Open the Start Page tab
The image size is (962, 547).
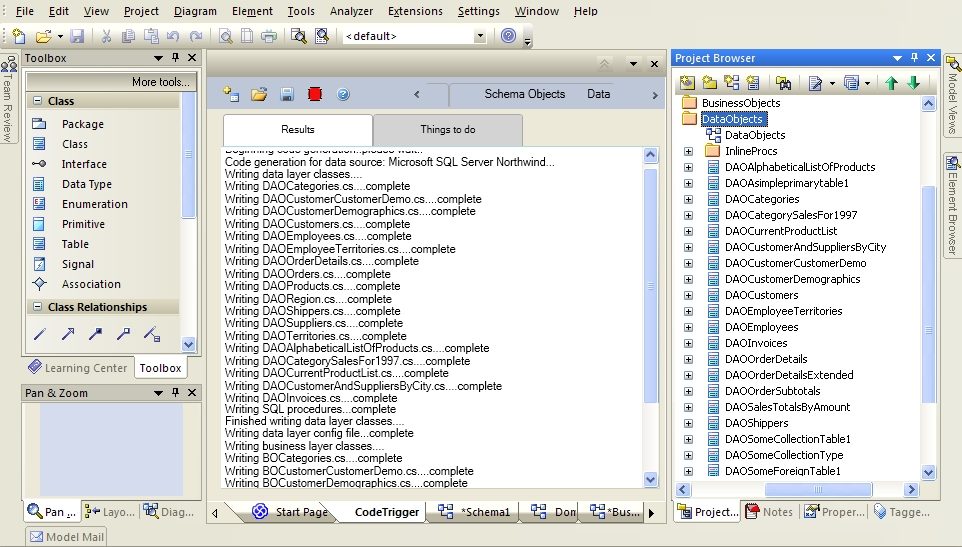pyautogui.click(x=300, y=512)
